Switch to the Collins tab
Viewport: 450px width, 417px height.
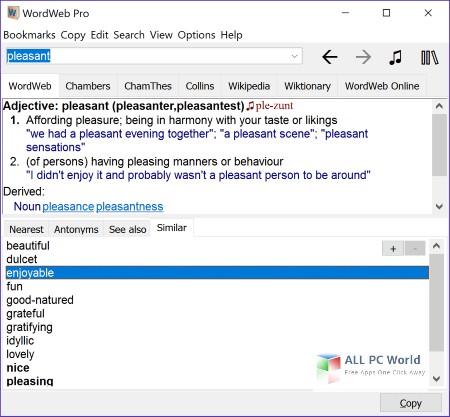click(x=200, y=86)
